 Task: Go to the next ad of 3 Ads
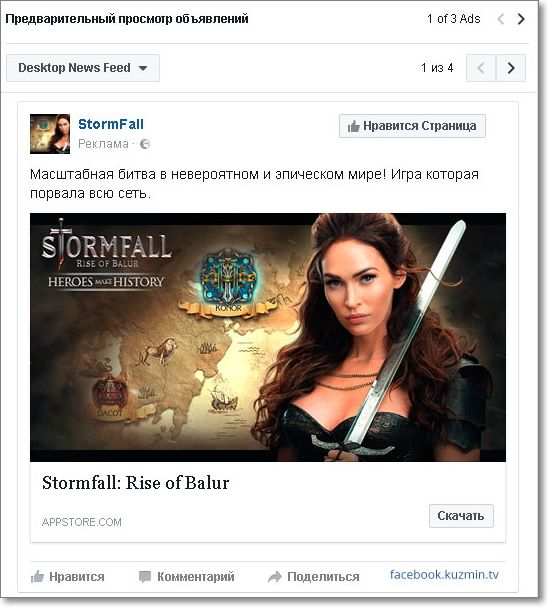point(521,19)
